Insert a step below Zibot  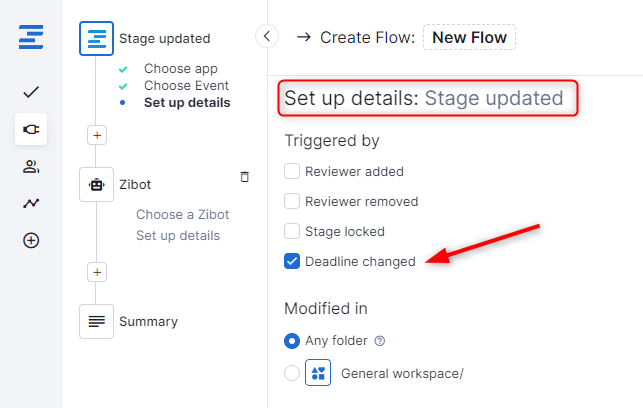(97, 271)
